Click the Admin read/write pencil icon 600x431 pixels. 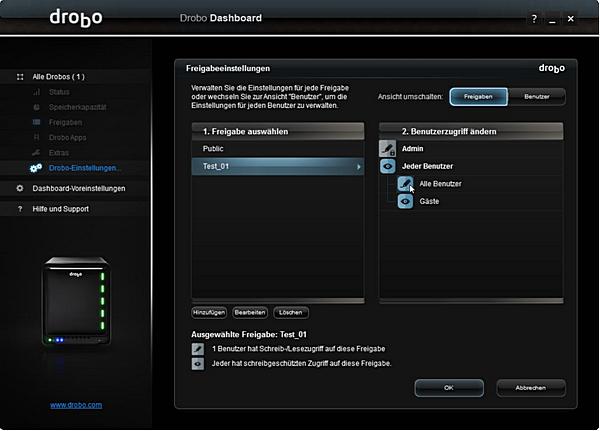tap(387, 149)
